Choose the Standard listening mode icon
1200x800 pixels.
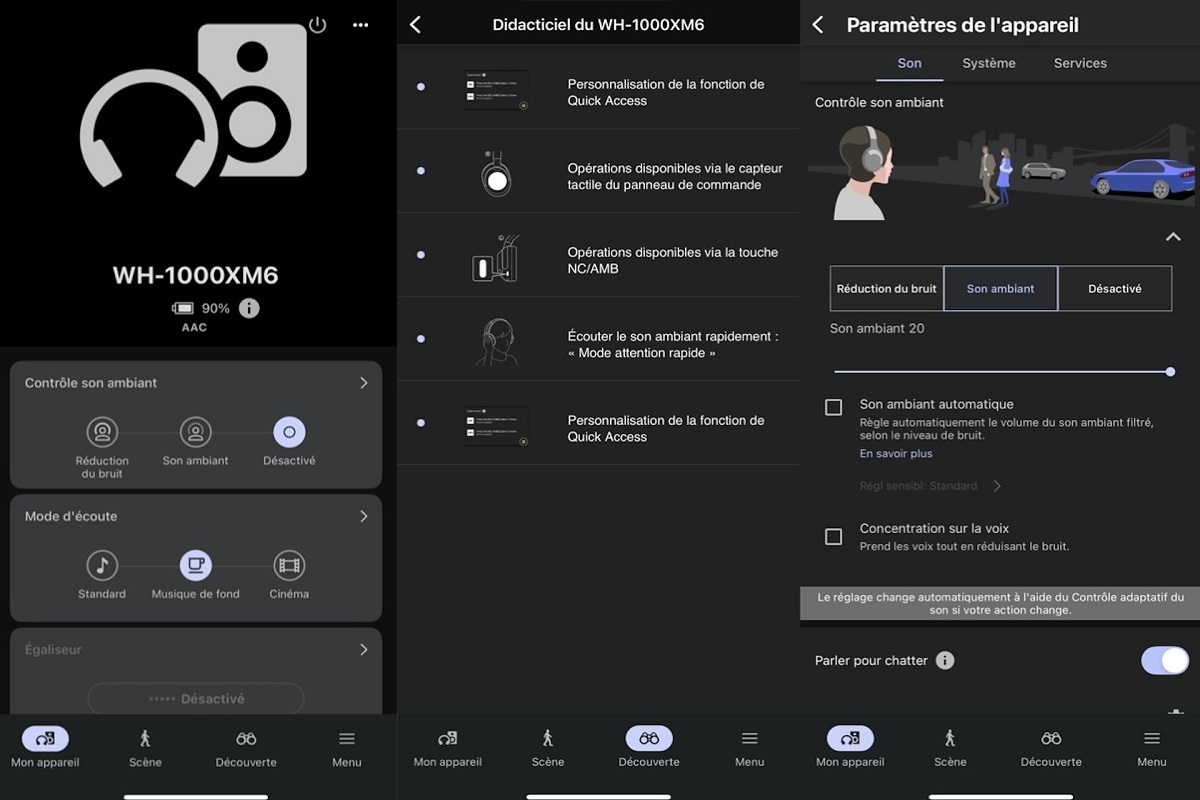coord(102,565)
